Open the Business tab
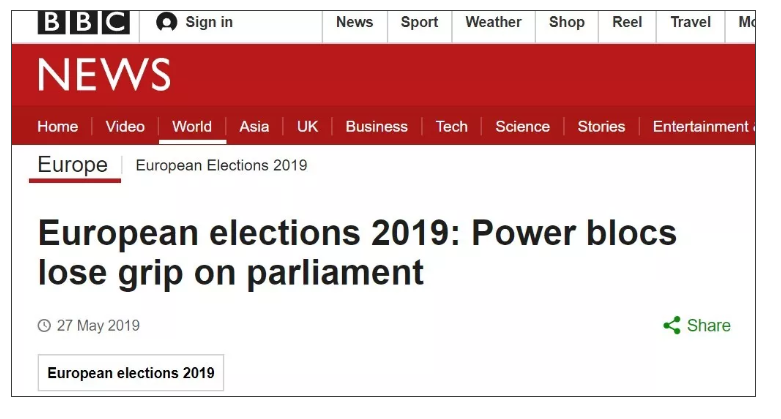This screenshot has height=419, width=781. [x=376, y=127]
